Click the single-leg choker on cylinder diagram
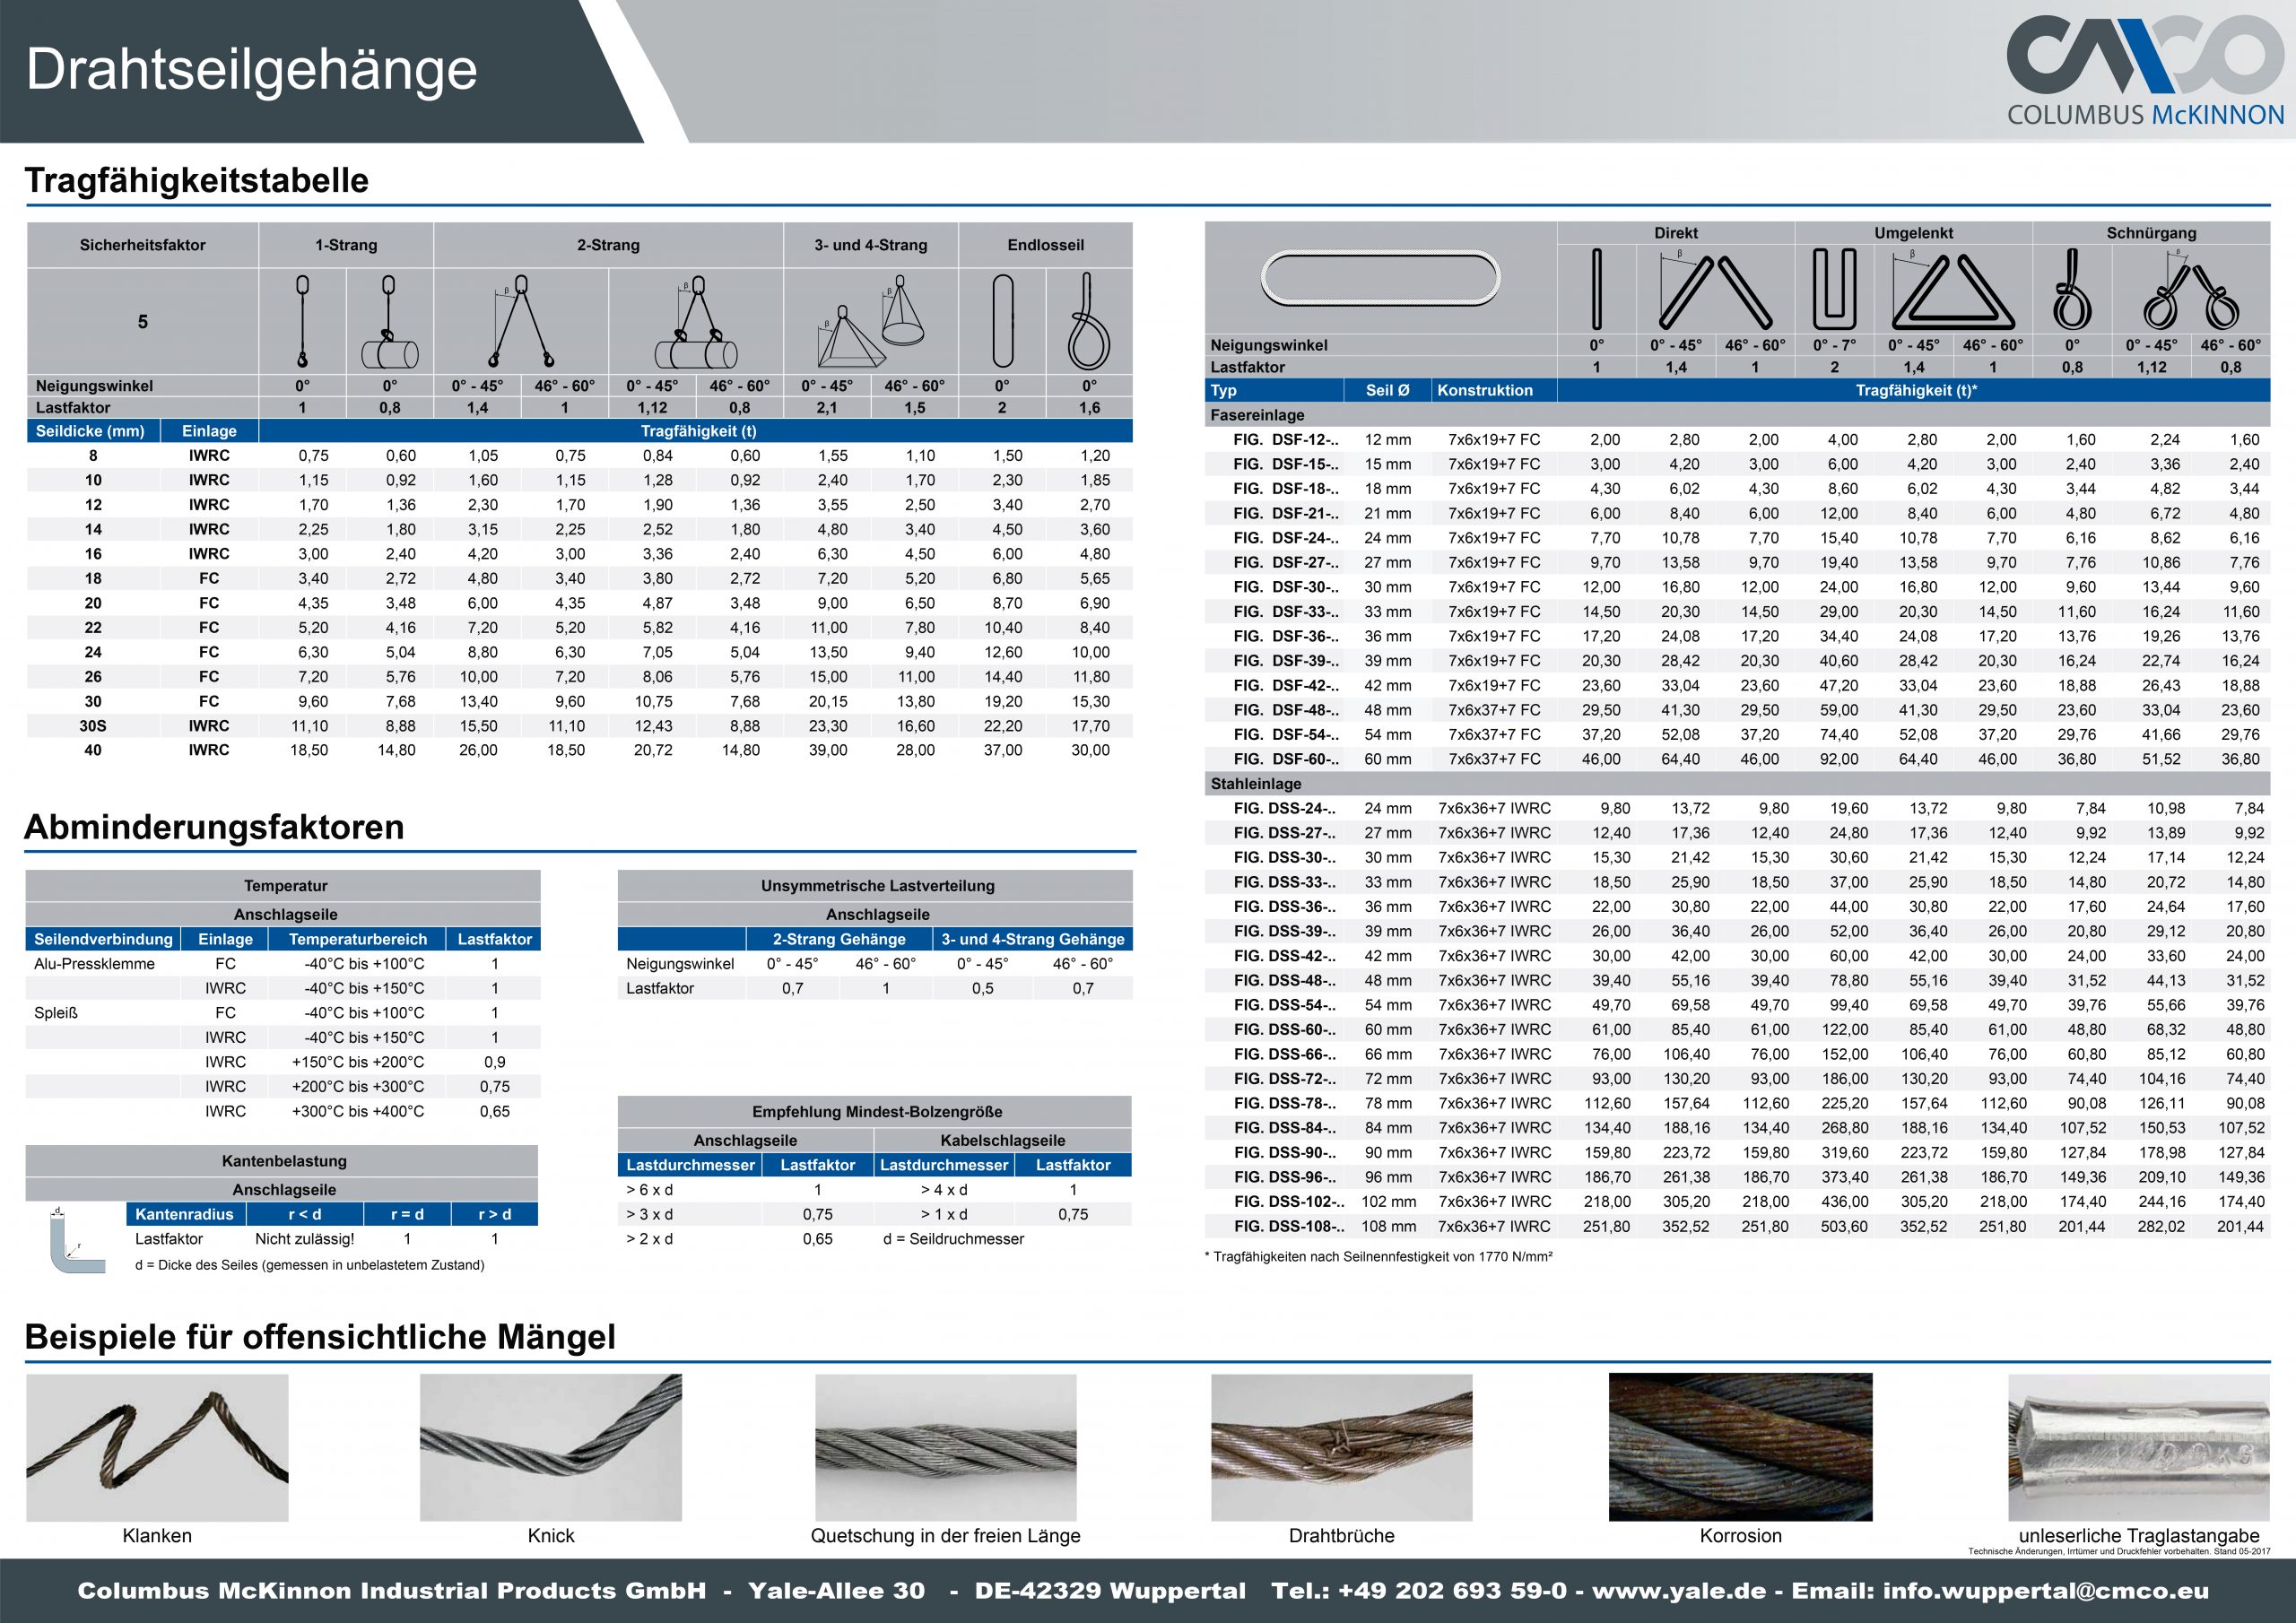This screenshot has height=1623, width=2296. point(390,321)
